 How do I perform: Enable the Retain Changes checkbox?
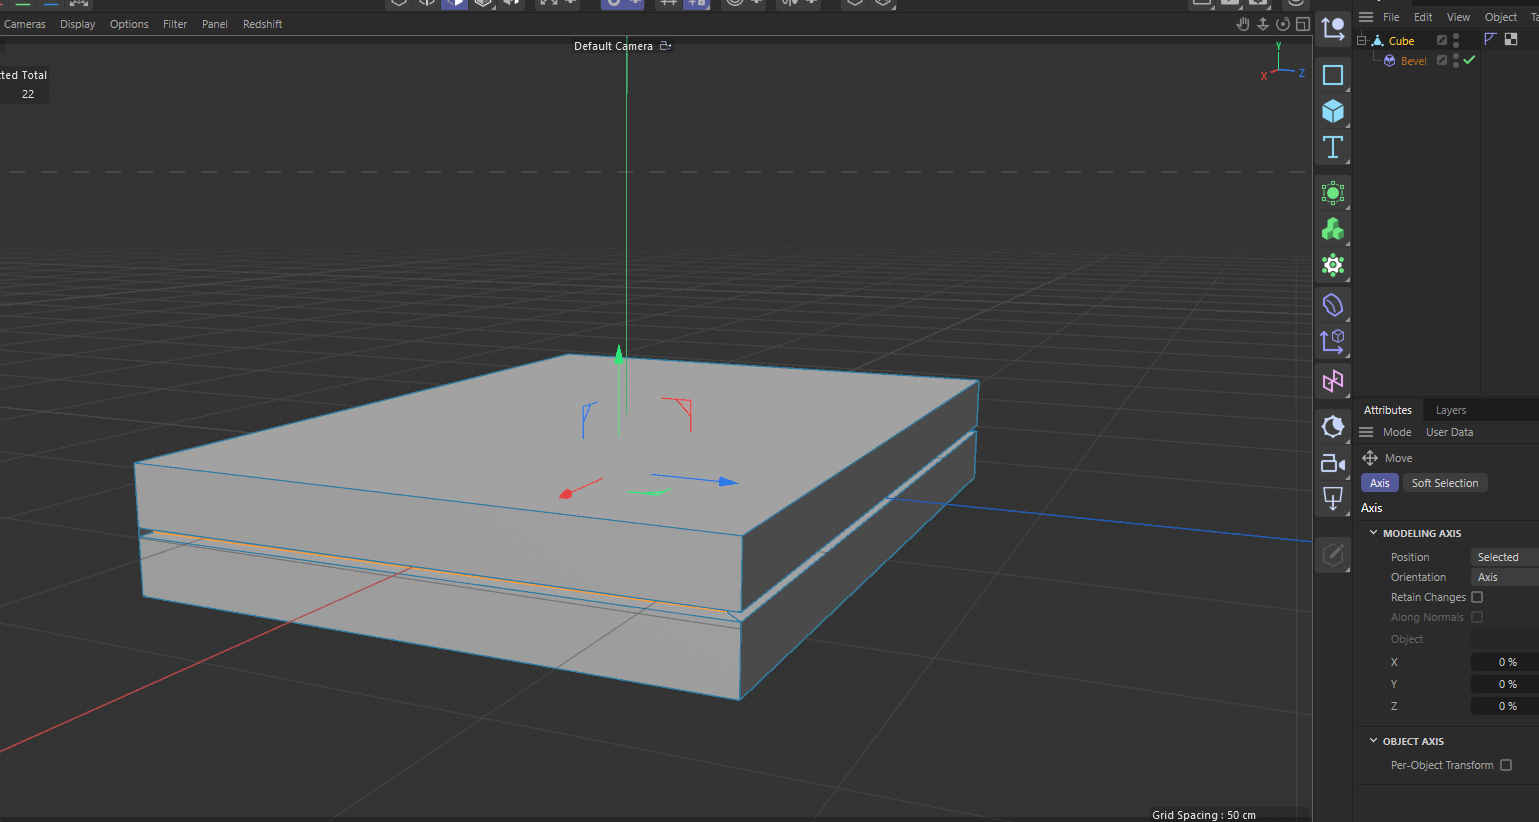point(1477,597)
